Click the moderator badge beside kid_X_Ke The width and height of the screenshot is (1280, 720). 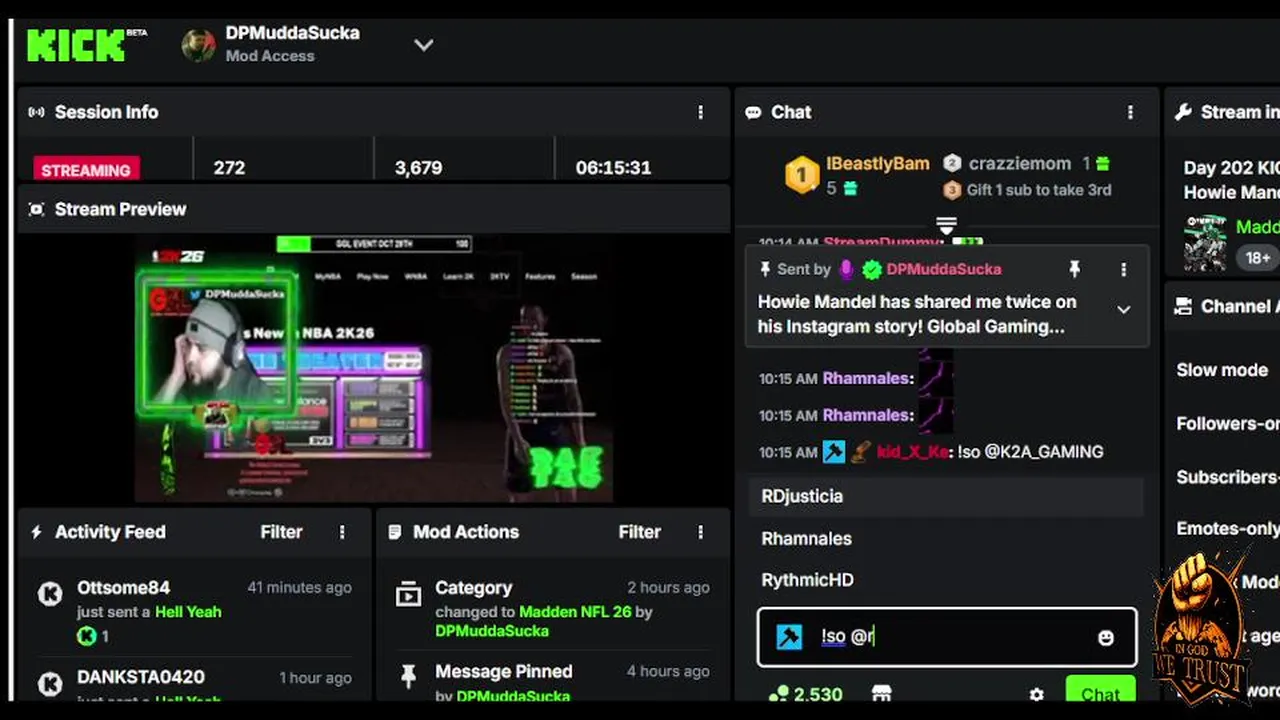click(x=834, y=452)
